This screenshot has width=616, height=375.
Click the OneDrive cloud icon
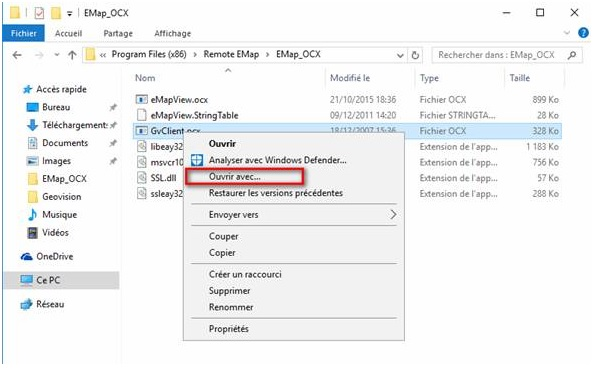tap(26, 257)
